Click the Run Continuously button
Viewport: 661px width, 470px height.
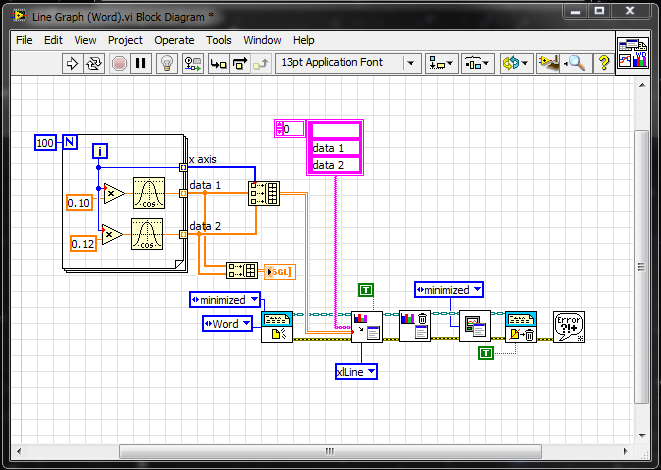point(94,63)
